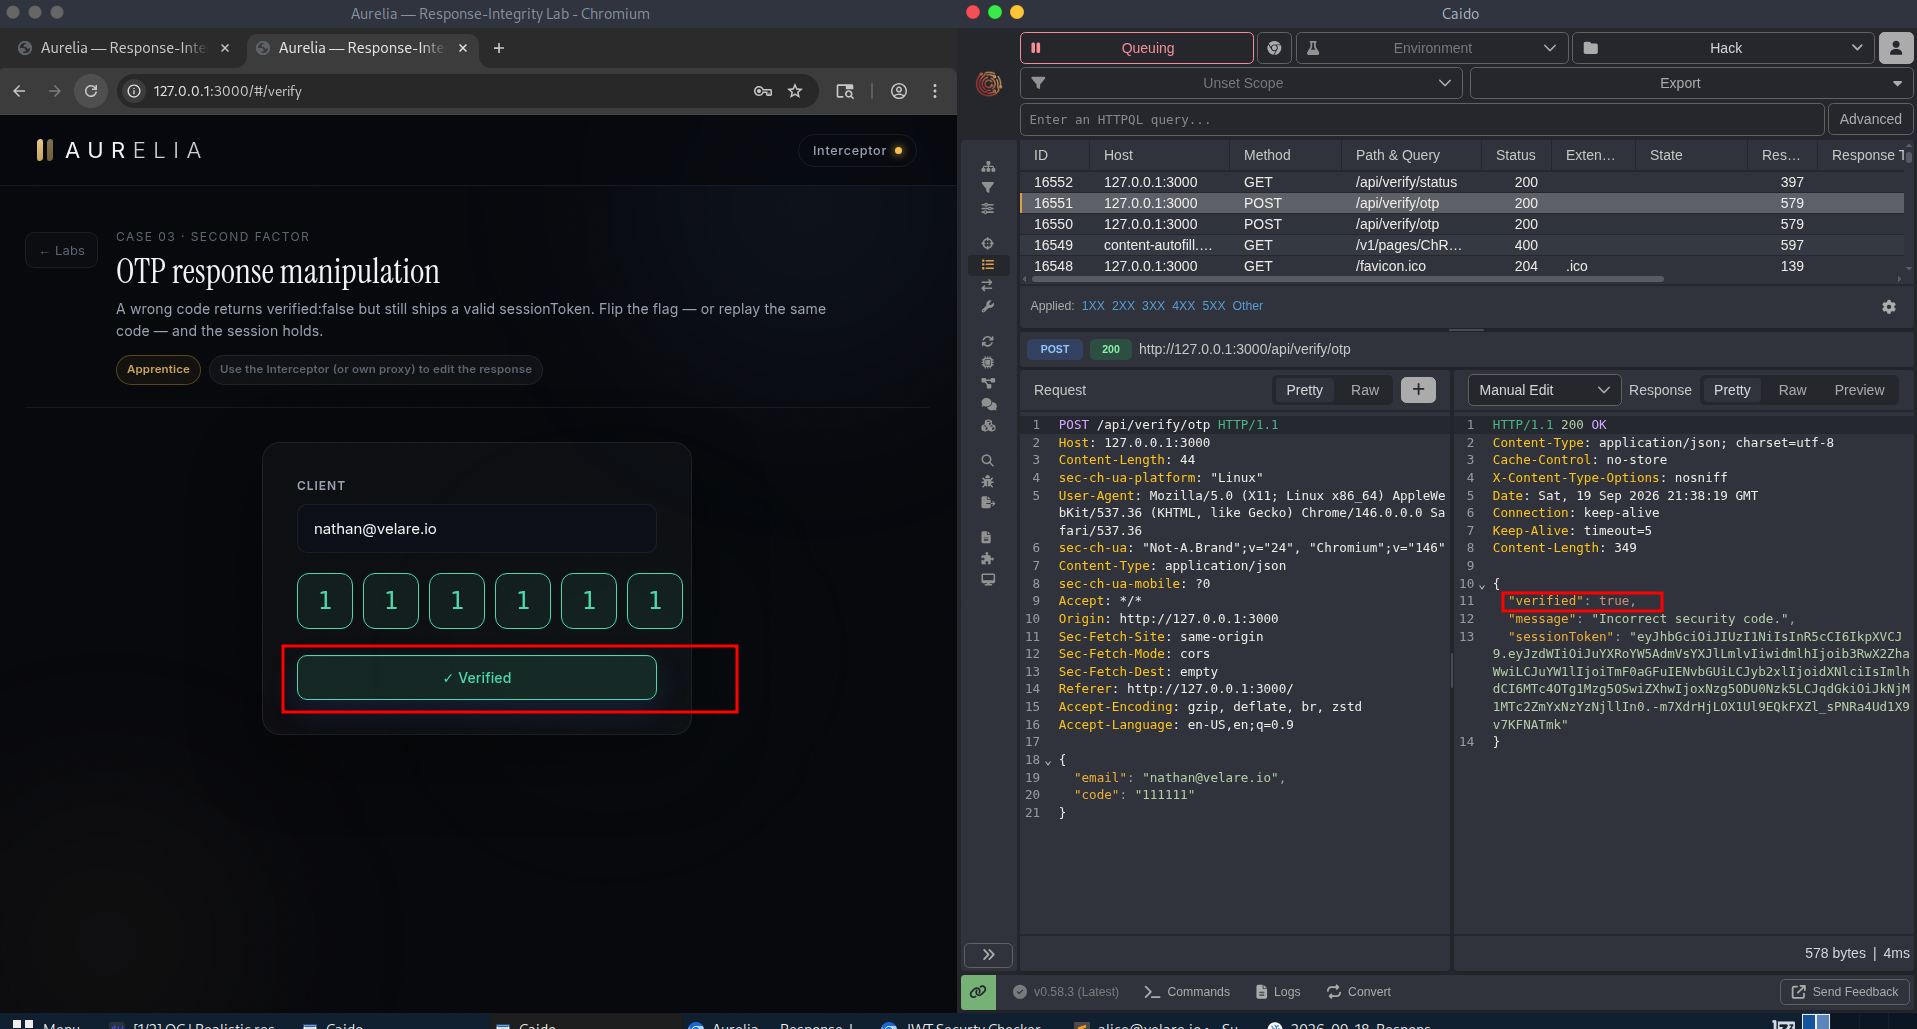The image size is (1917, 1029).
Task: Open the password key icon in address bar
Action: coord(763,91)
